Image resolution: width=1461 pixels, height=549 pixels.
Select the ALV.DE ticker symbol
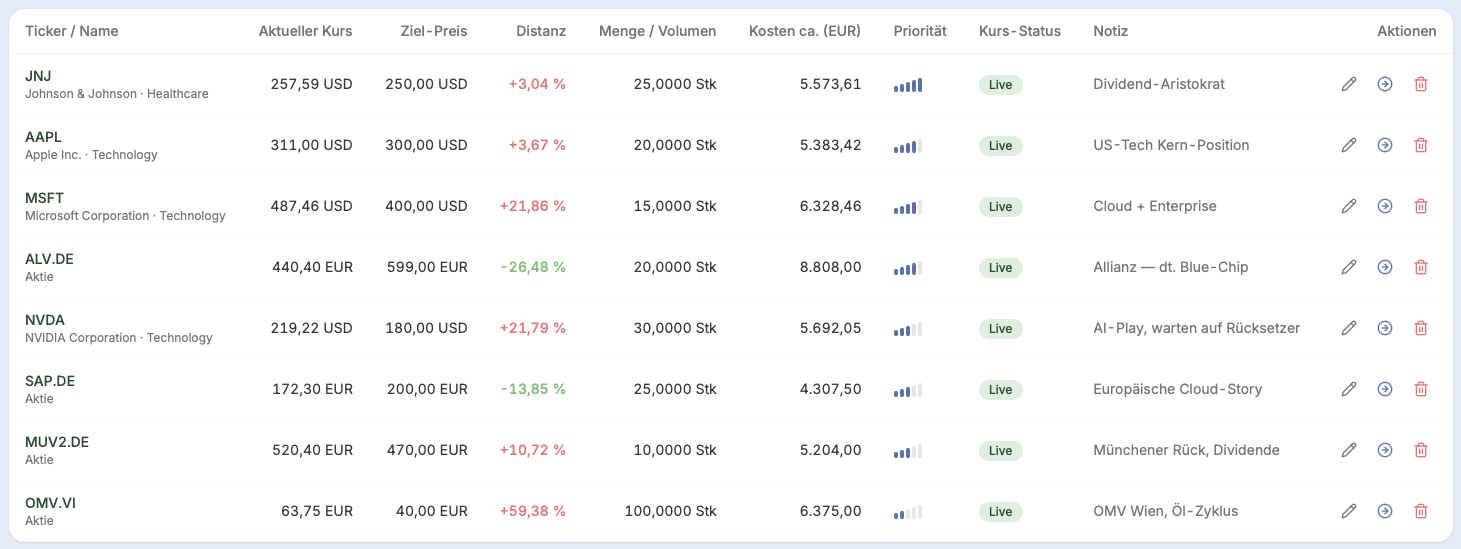click(49, 259)
